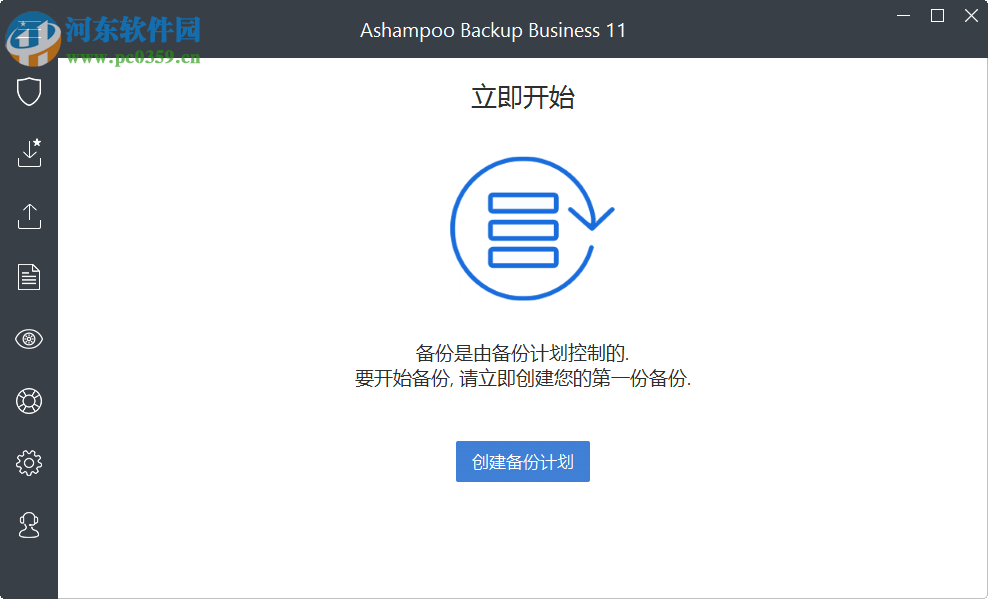Close the Ashampoo Backup Business window
The height and width of the screenshot is (599, 988).
971,16
